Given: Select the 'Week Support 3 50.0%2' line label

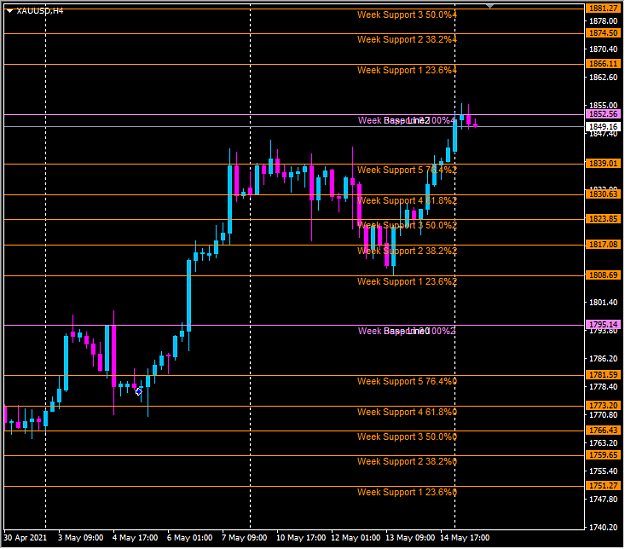Looking at the screenshot, I should pyautogui.click(x=407, y=226).
